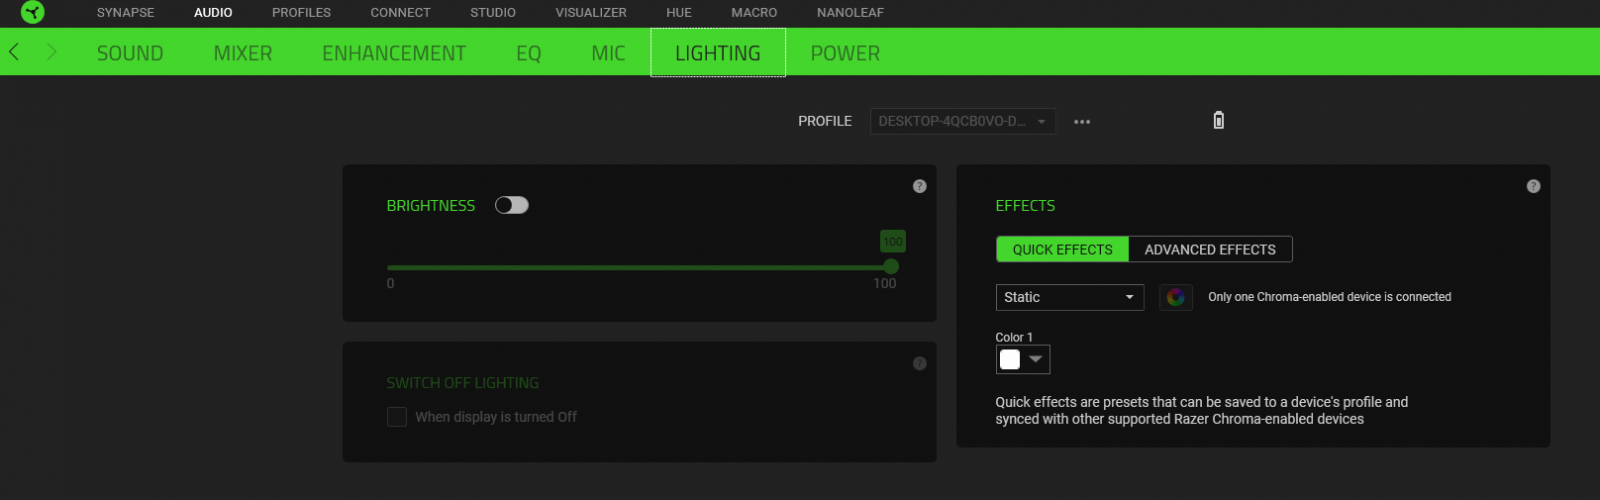1600x500 pixels.
Task: Open Chroma Studio color wheel icon
Action: click(1176, 297)
